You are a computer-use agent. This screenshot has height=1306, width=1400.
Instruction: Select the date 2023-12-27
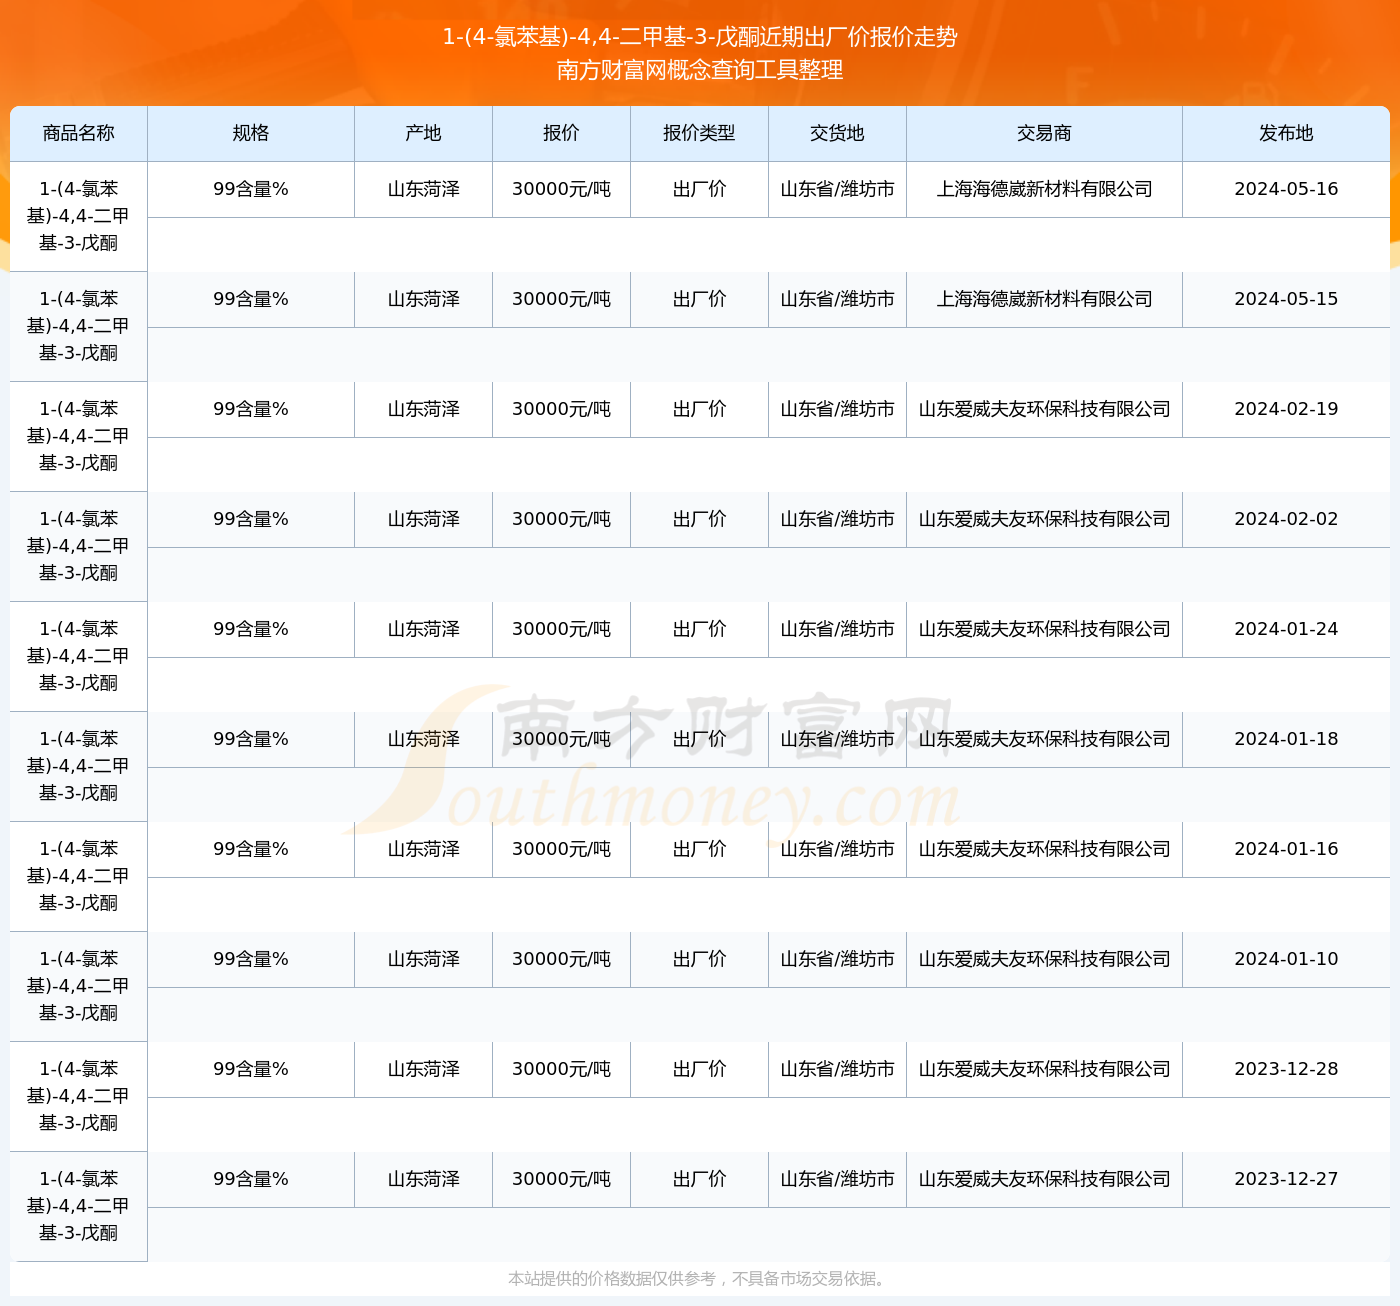[x=1286, y=1179]
